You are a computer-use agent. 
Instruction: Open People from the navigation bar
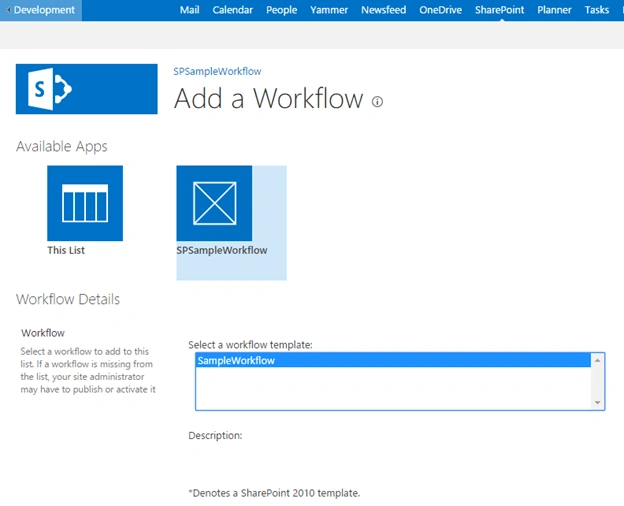pyautogui.click(x=281, y=10)
